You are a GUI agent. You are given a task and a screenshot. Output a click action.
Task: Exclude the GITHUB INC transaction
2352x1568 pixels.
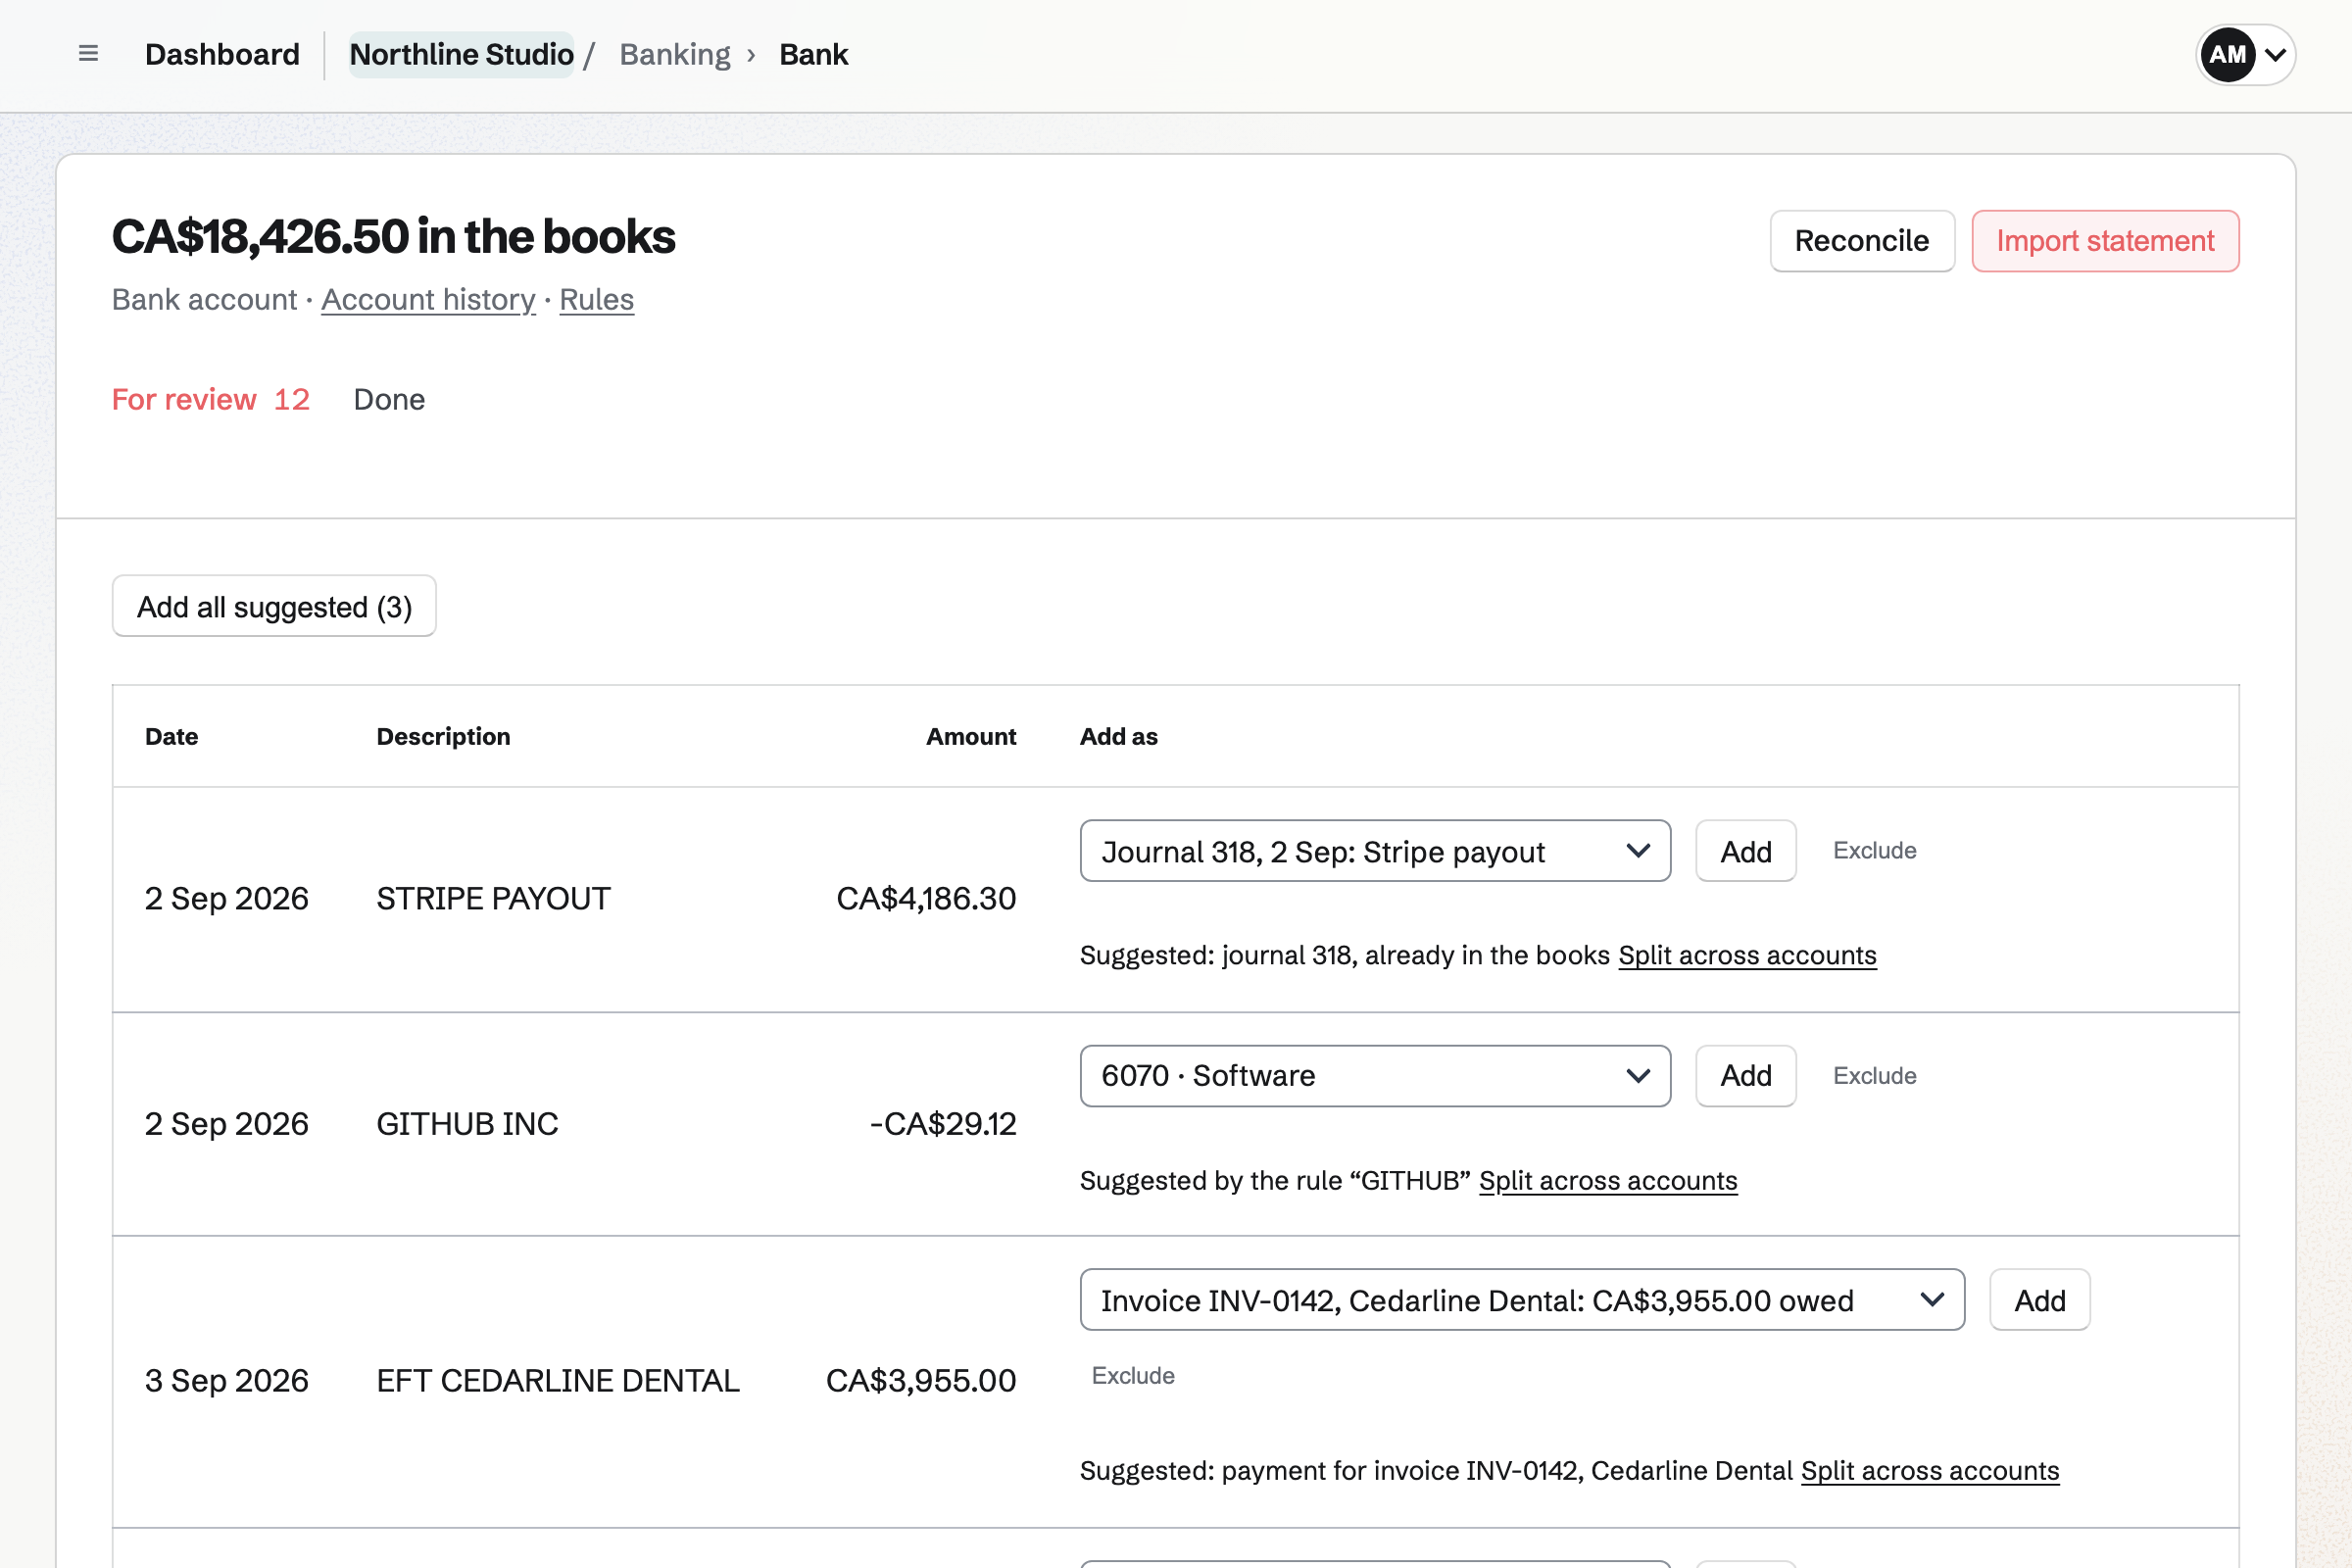tap(1874, 1075)
